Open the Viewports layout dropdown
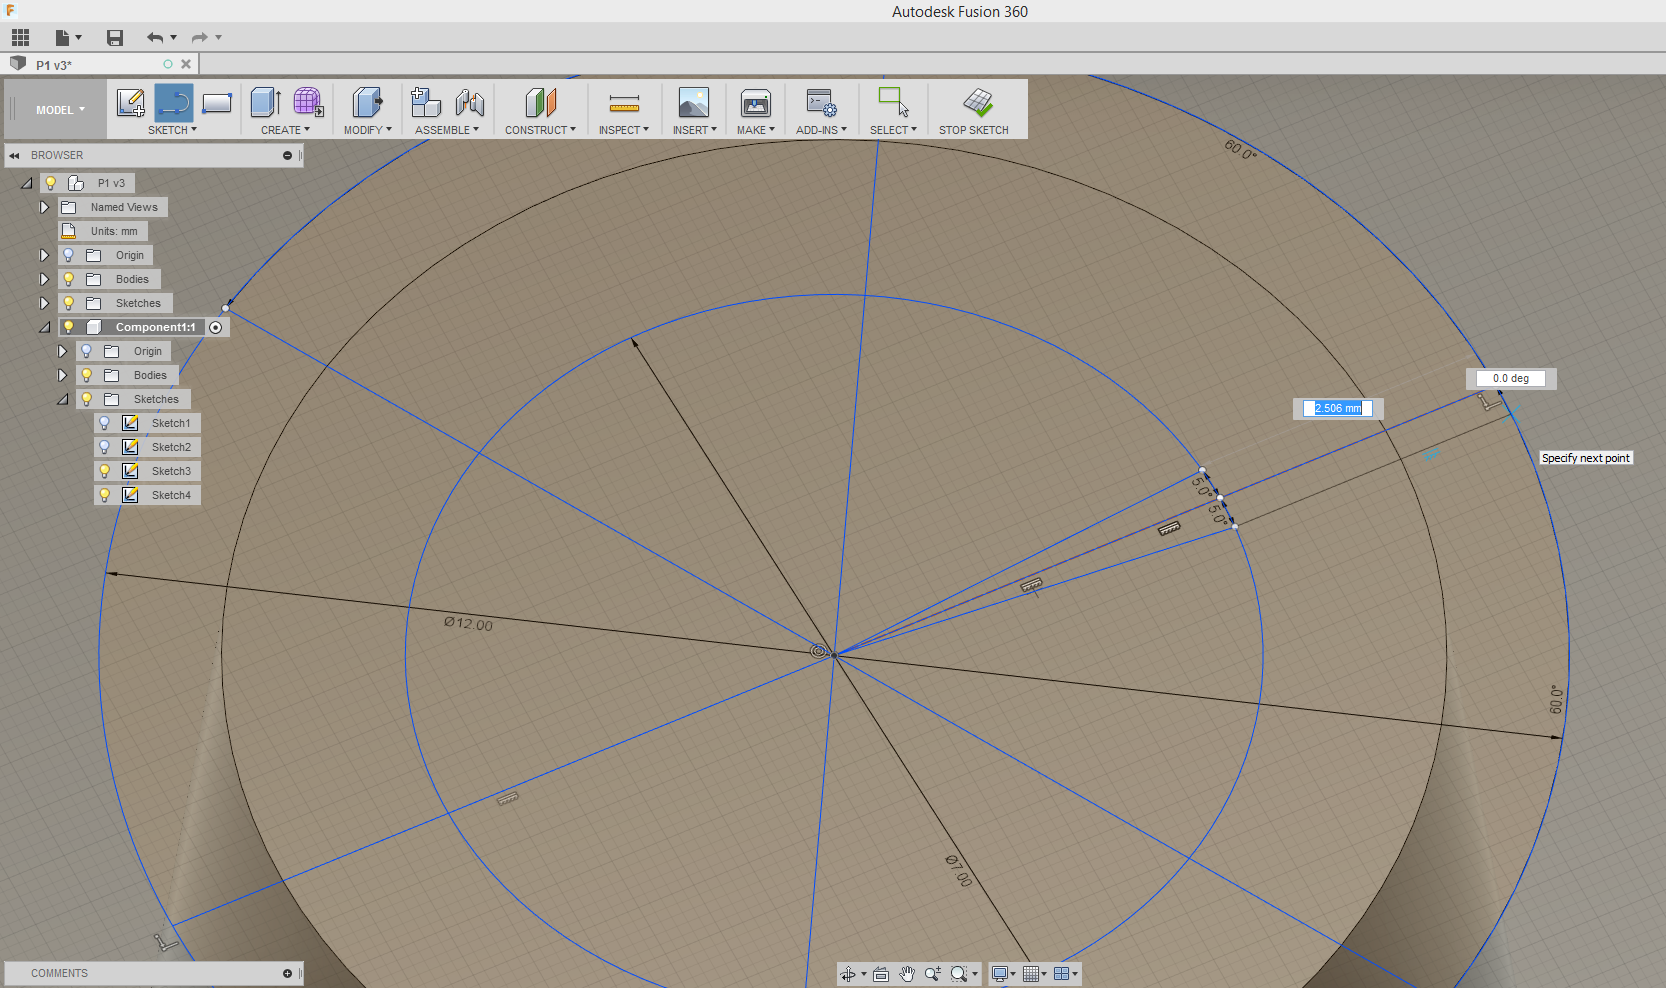Viewport: 1666px width, 988px height. pos(1065,974)
